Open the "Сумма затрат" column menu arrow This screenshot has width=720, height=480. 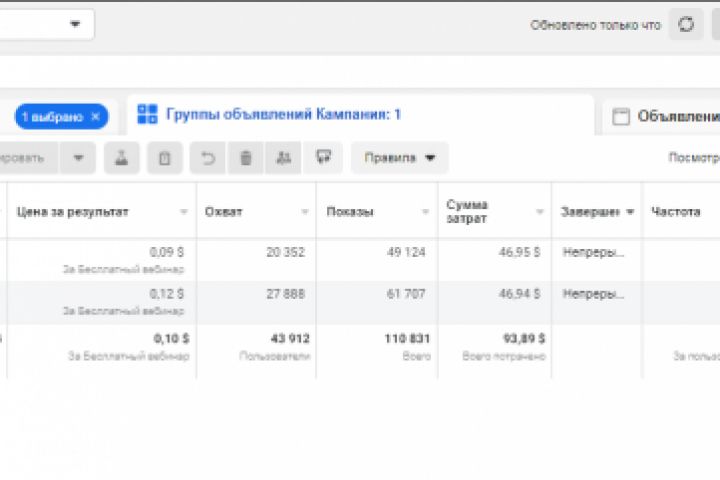click(540, 212)
